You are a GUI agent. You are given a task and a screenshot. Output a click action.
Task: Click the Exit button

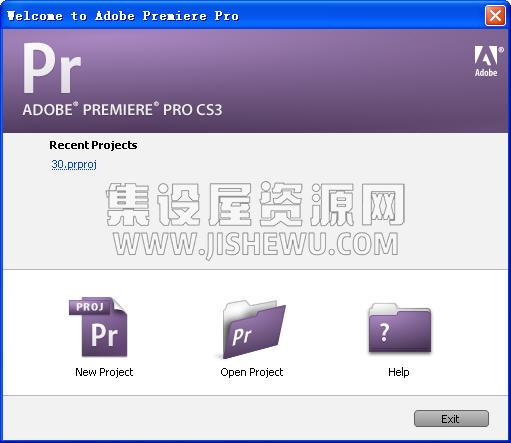[x=451, y=419]
